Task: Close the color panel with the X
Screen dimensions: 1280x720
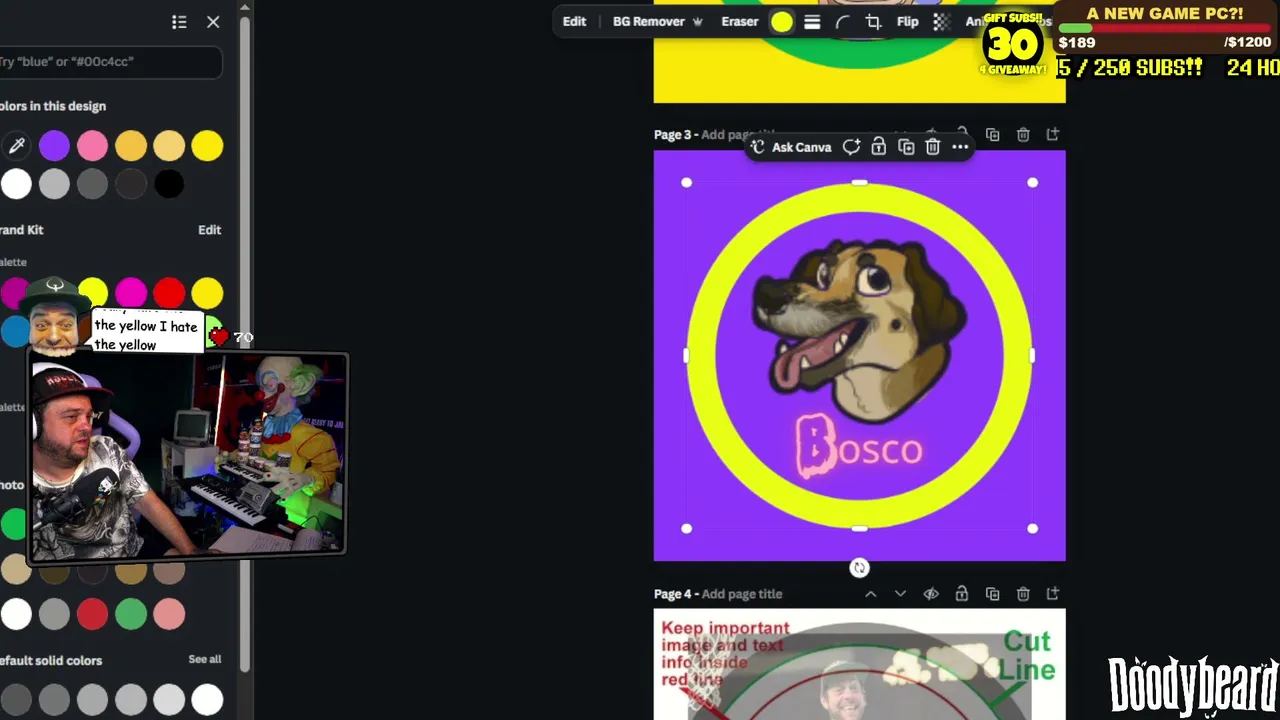Action: [x=213, y=22]
